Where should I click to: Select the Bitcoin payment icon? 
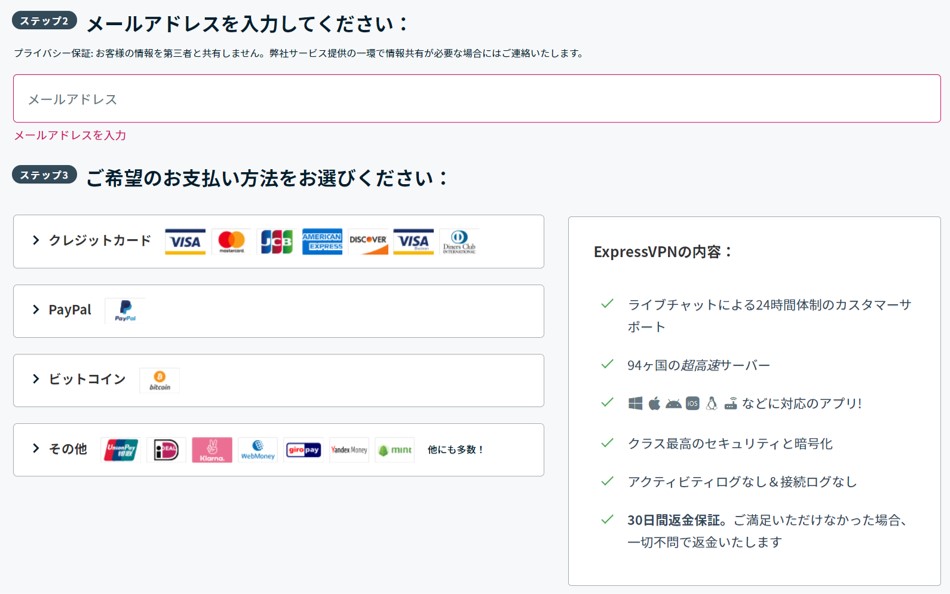pyautogui.click(x=160, y=380)
